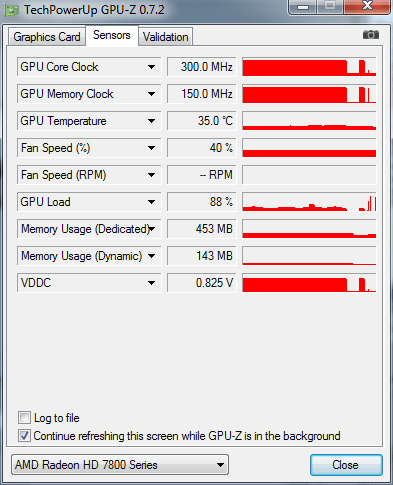
Task: Switch to the Validation tab
Action: click(166, 37)
